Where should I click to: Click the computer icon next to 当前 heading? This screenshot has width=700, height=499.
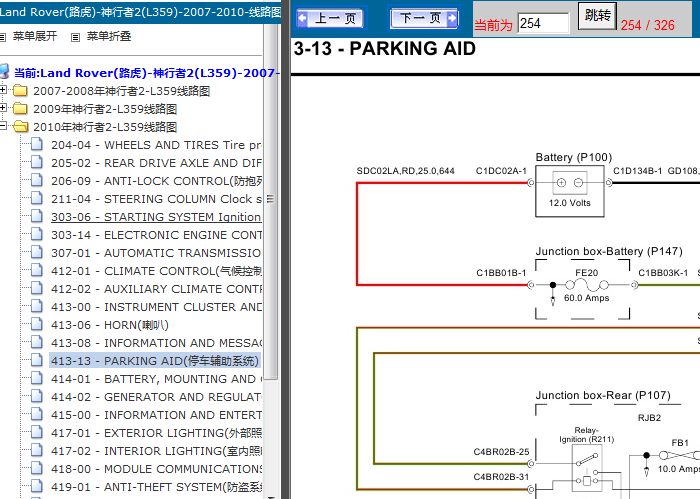(x=4, y=71)
